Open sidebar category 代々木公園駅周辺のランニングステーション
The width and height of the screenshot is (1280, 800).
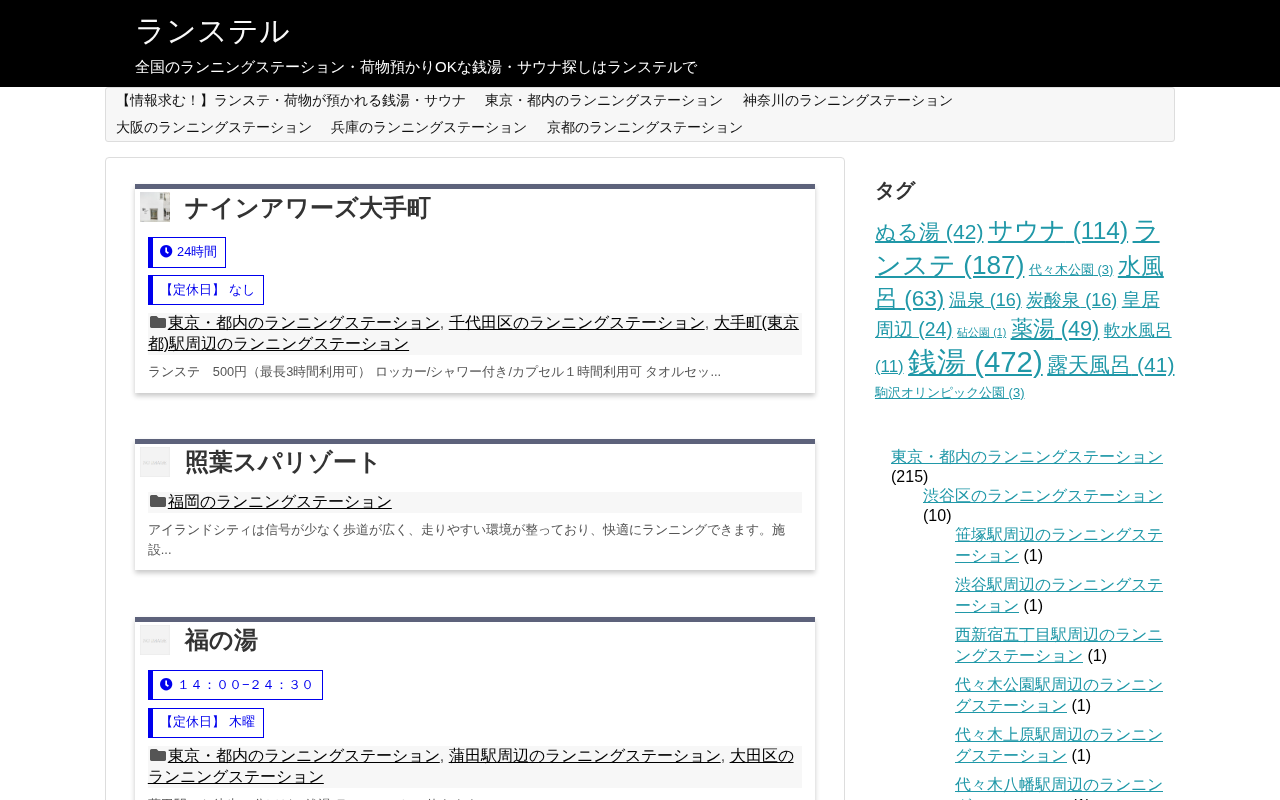1059,695
